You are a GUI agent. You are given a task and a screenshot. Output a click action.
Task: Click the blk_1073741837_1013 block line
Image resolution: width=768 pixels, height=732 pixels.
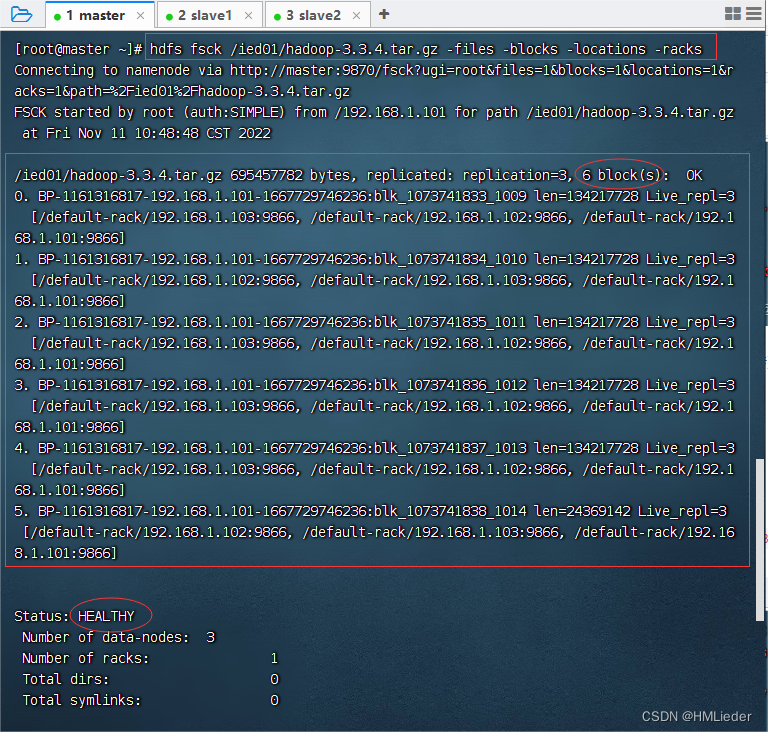375,448
